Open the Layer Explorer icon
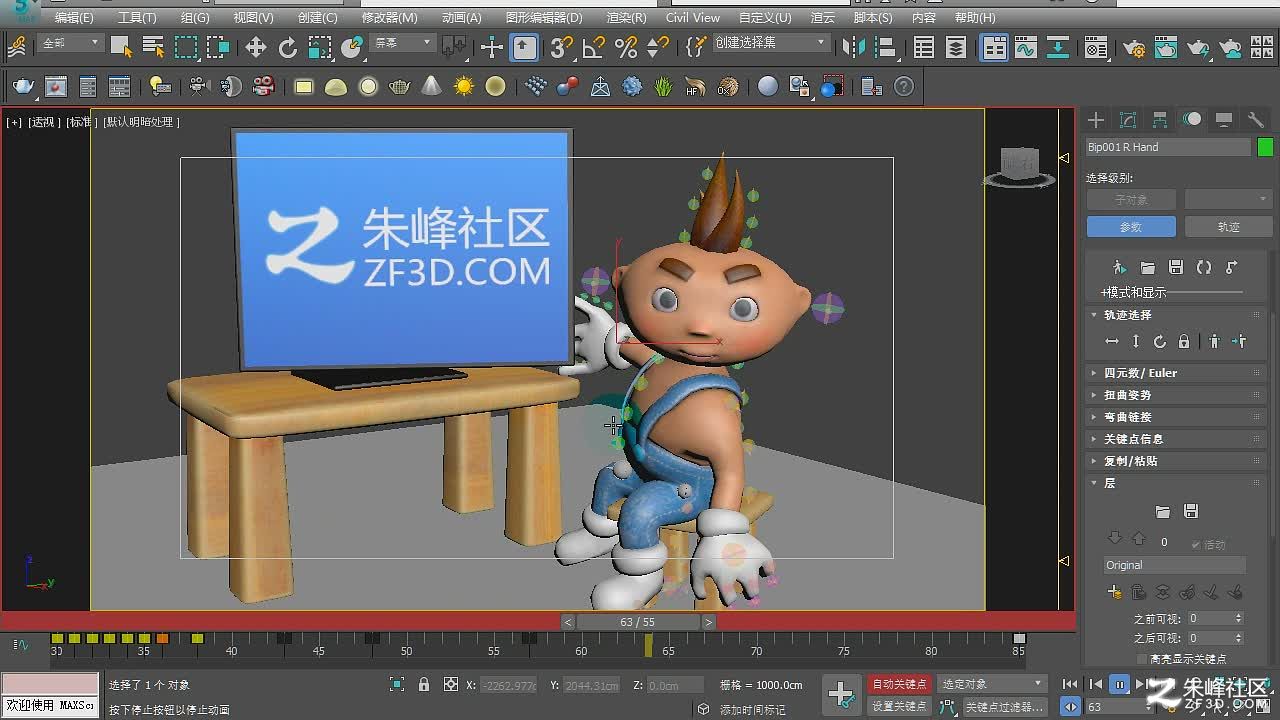 (957, 47)
